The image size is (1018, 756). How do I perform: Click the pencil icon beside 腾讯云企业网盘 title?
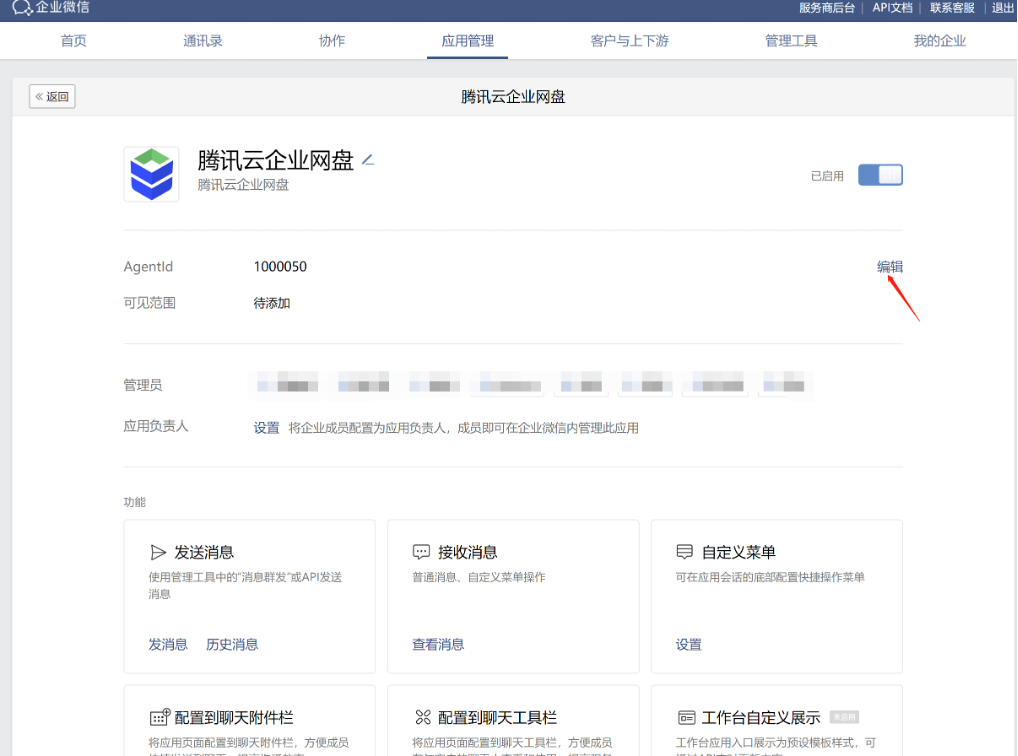point(367,159)
